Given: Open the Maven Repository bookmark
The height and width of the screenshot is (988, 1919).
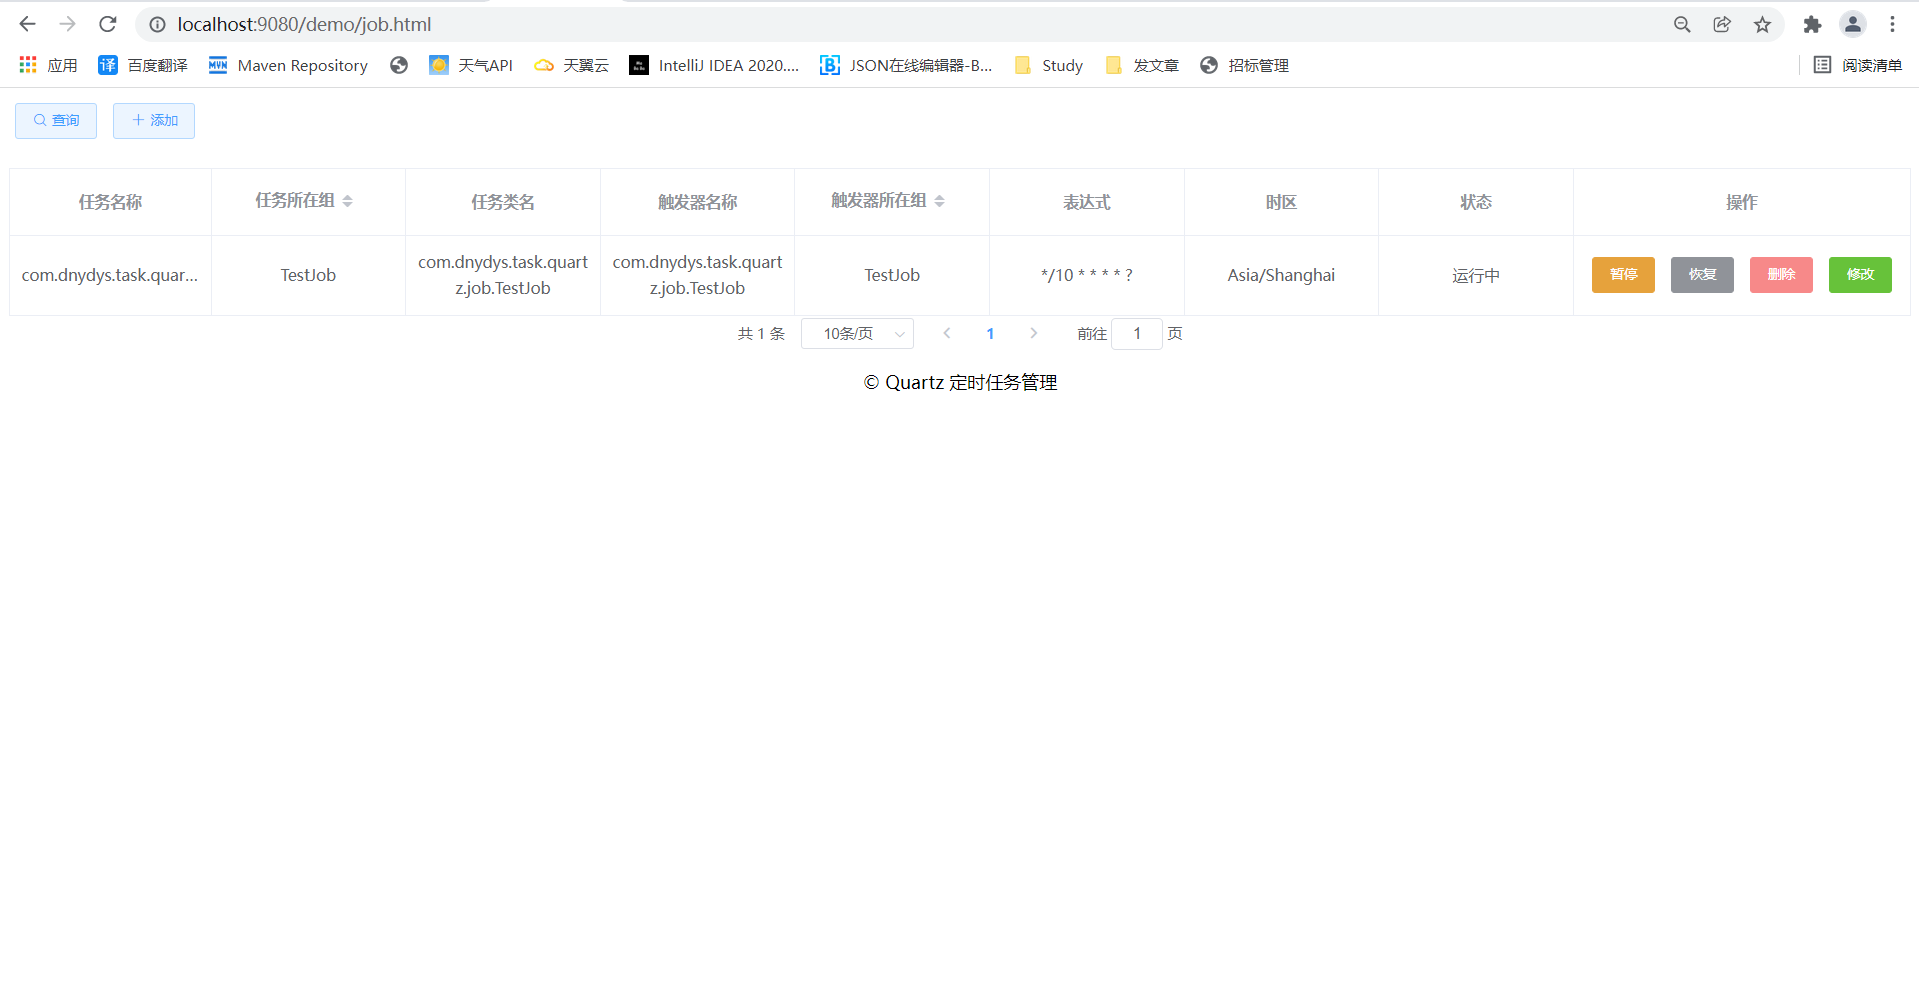Looking at the screenshot, I should click(x=288, y=65).
